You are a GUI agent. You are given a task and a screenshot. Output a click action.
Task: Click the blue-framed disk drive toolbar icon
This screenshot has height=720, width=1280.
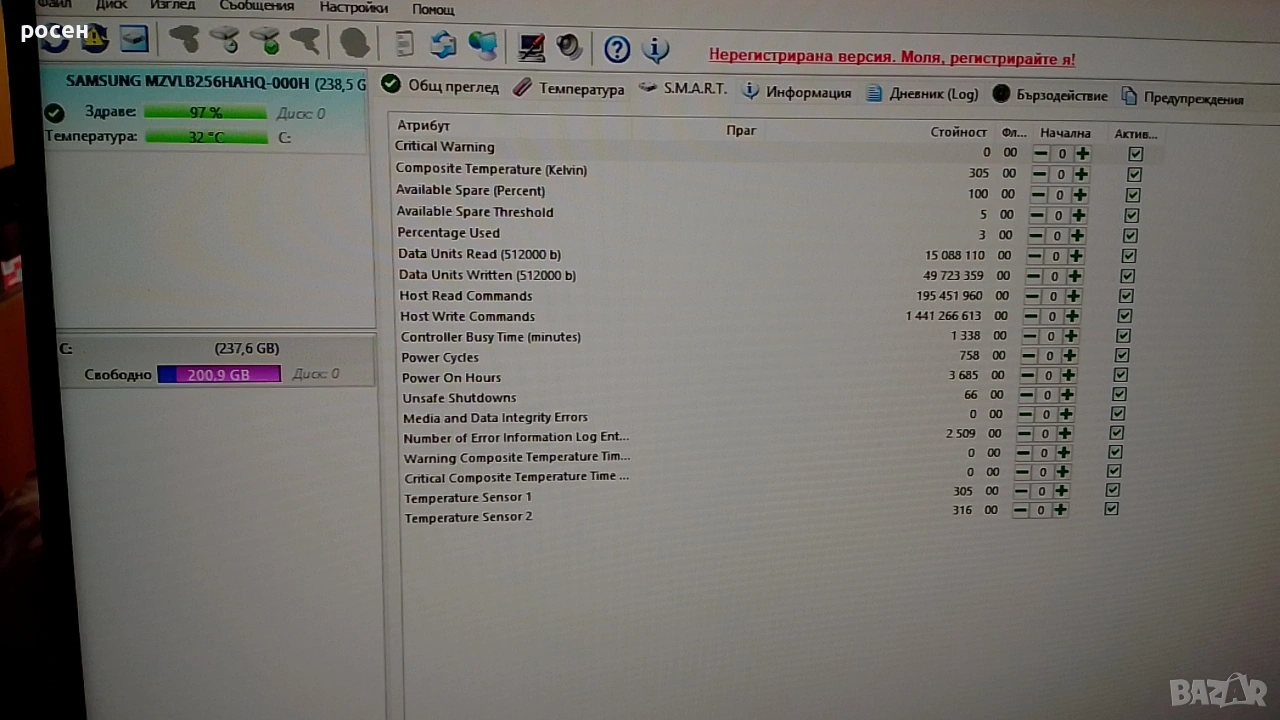coord(133,39)
